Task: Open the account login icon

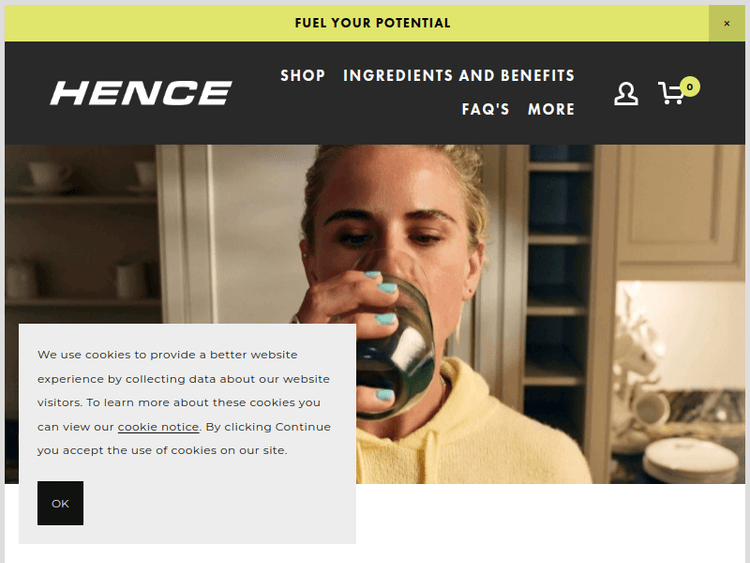Action: pos(626,93)
